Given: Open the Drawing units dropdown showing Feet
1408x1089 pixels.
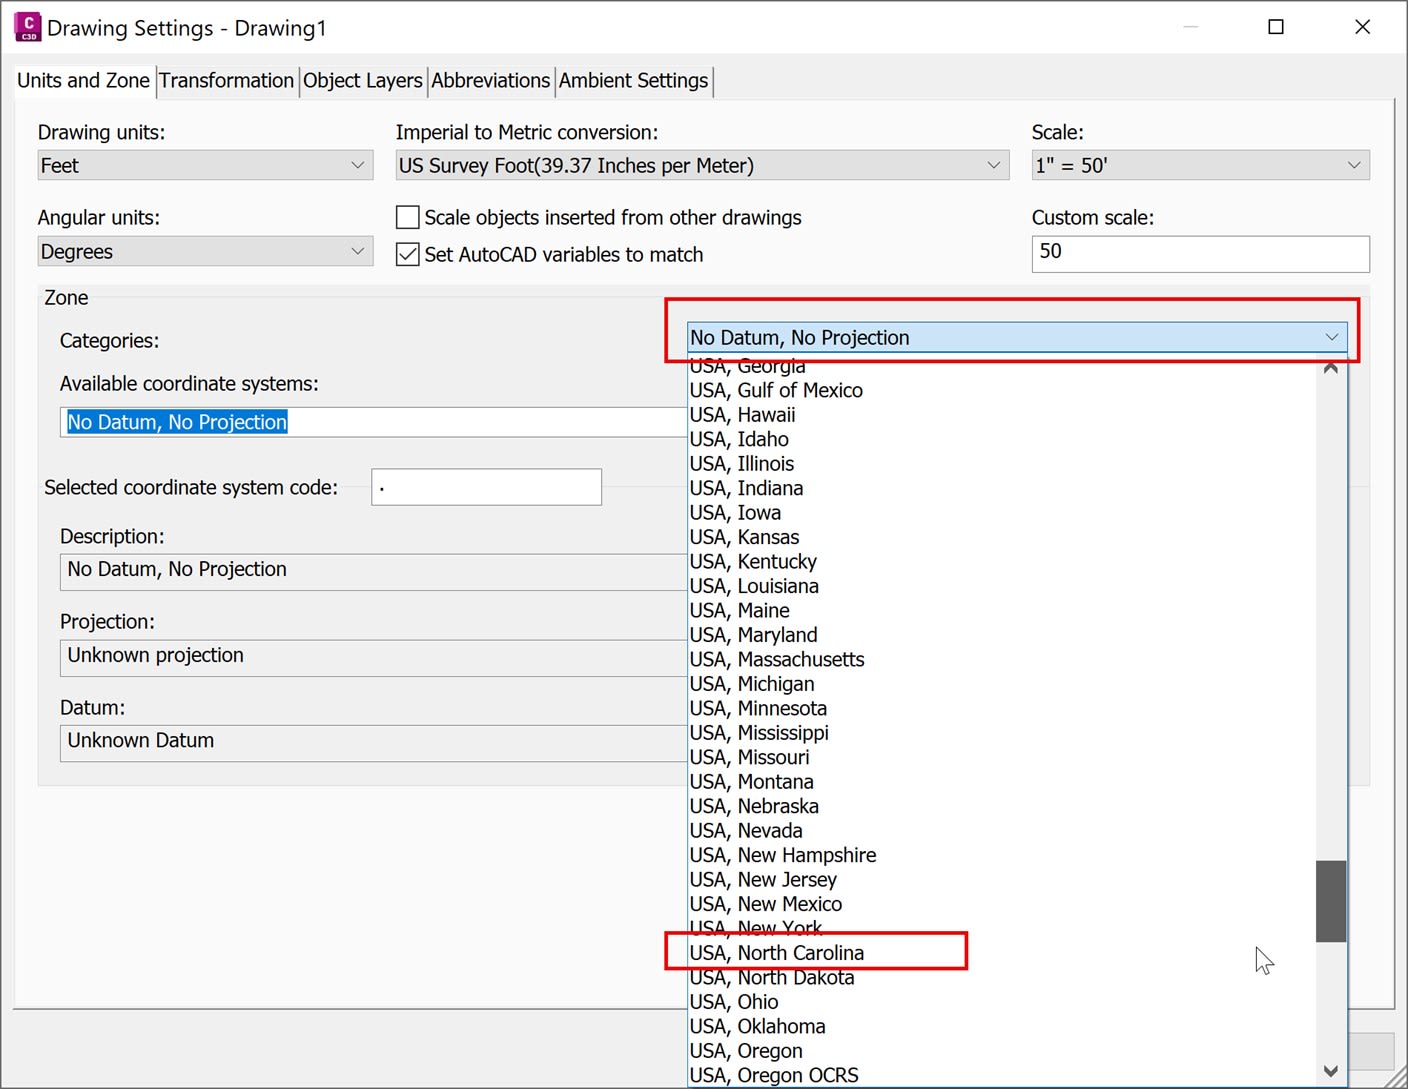Looking at the screenshot, I should click(205, 165).
